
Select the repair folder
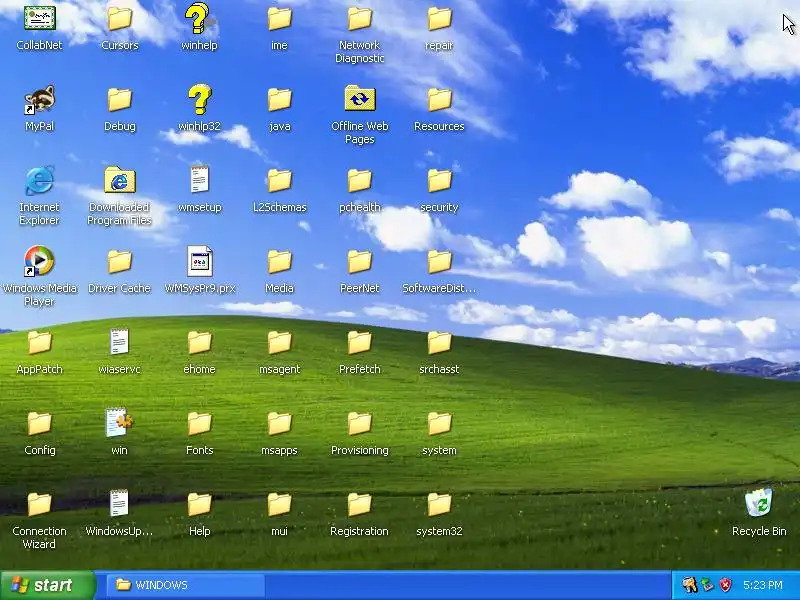click(x=439, y=19)
